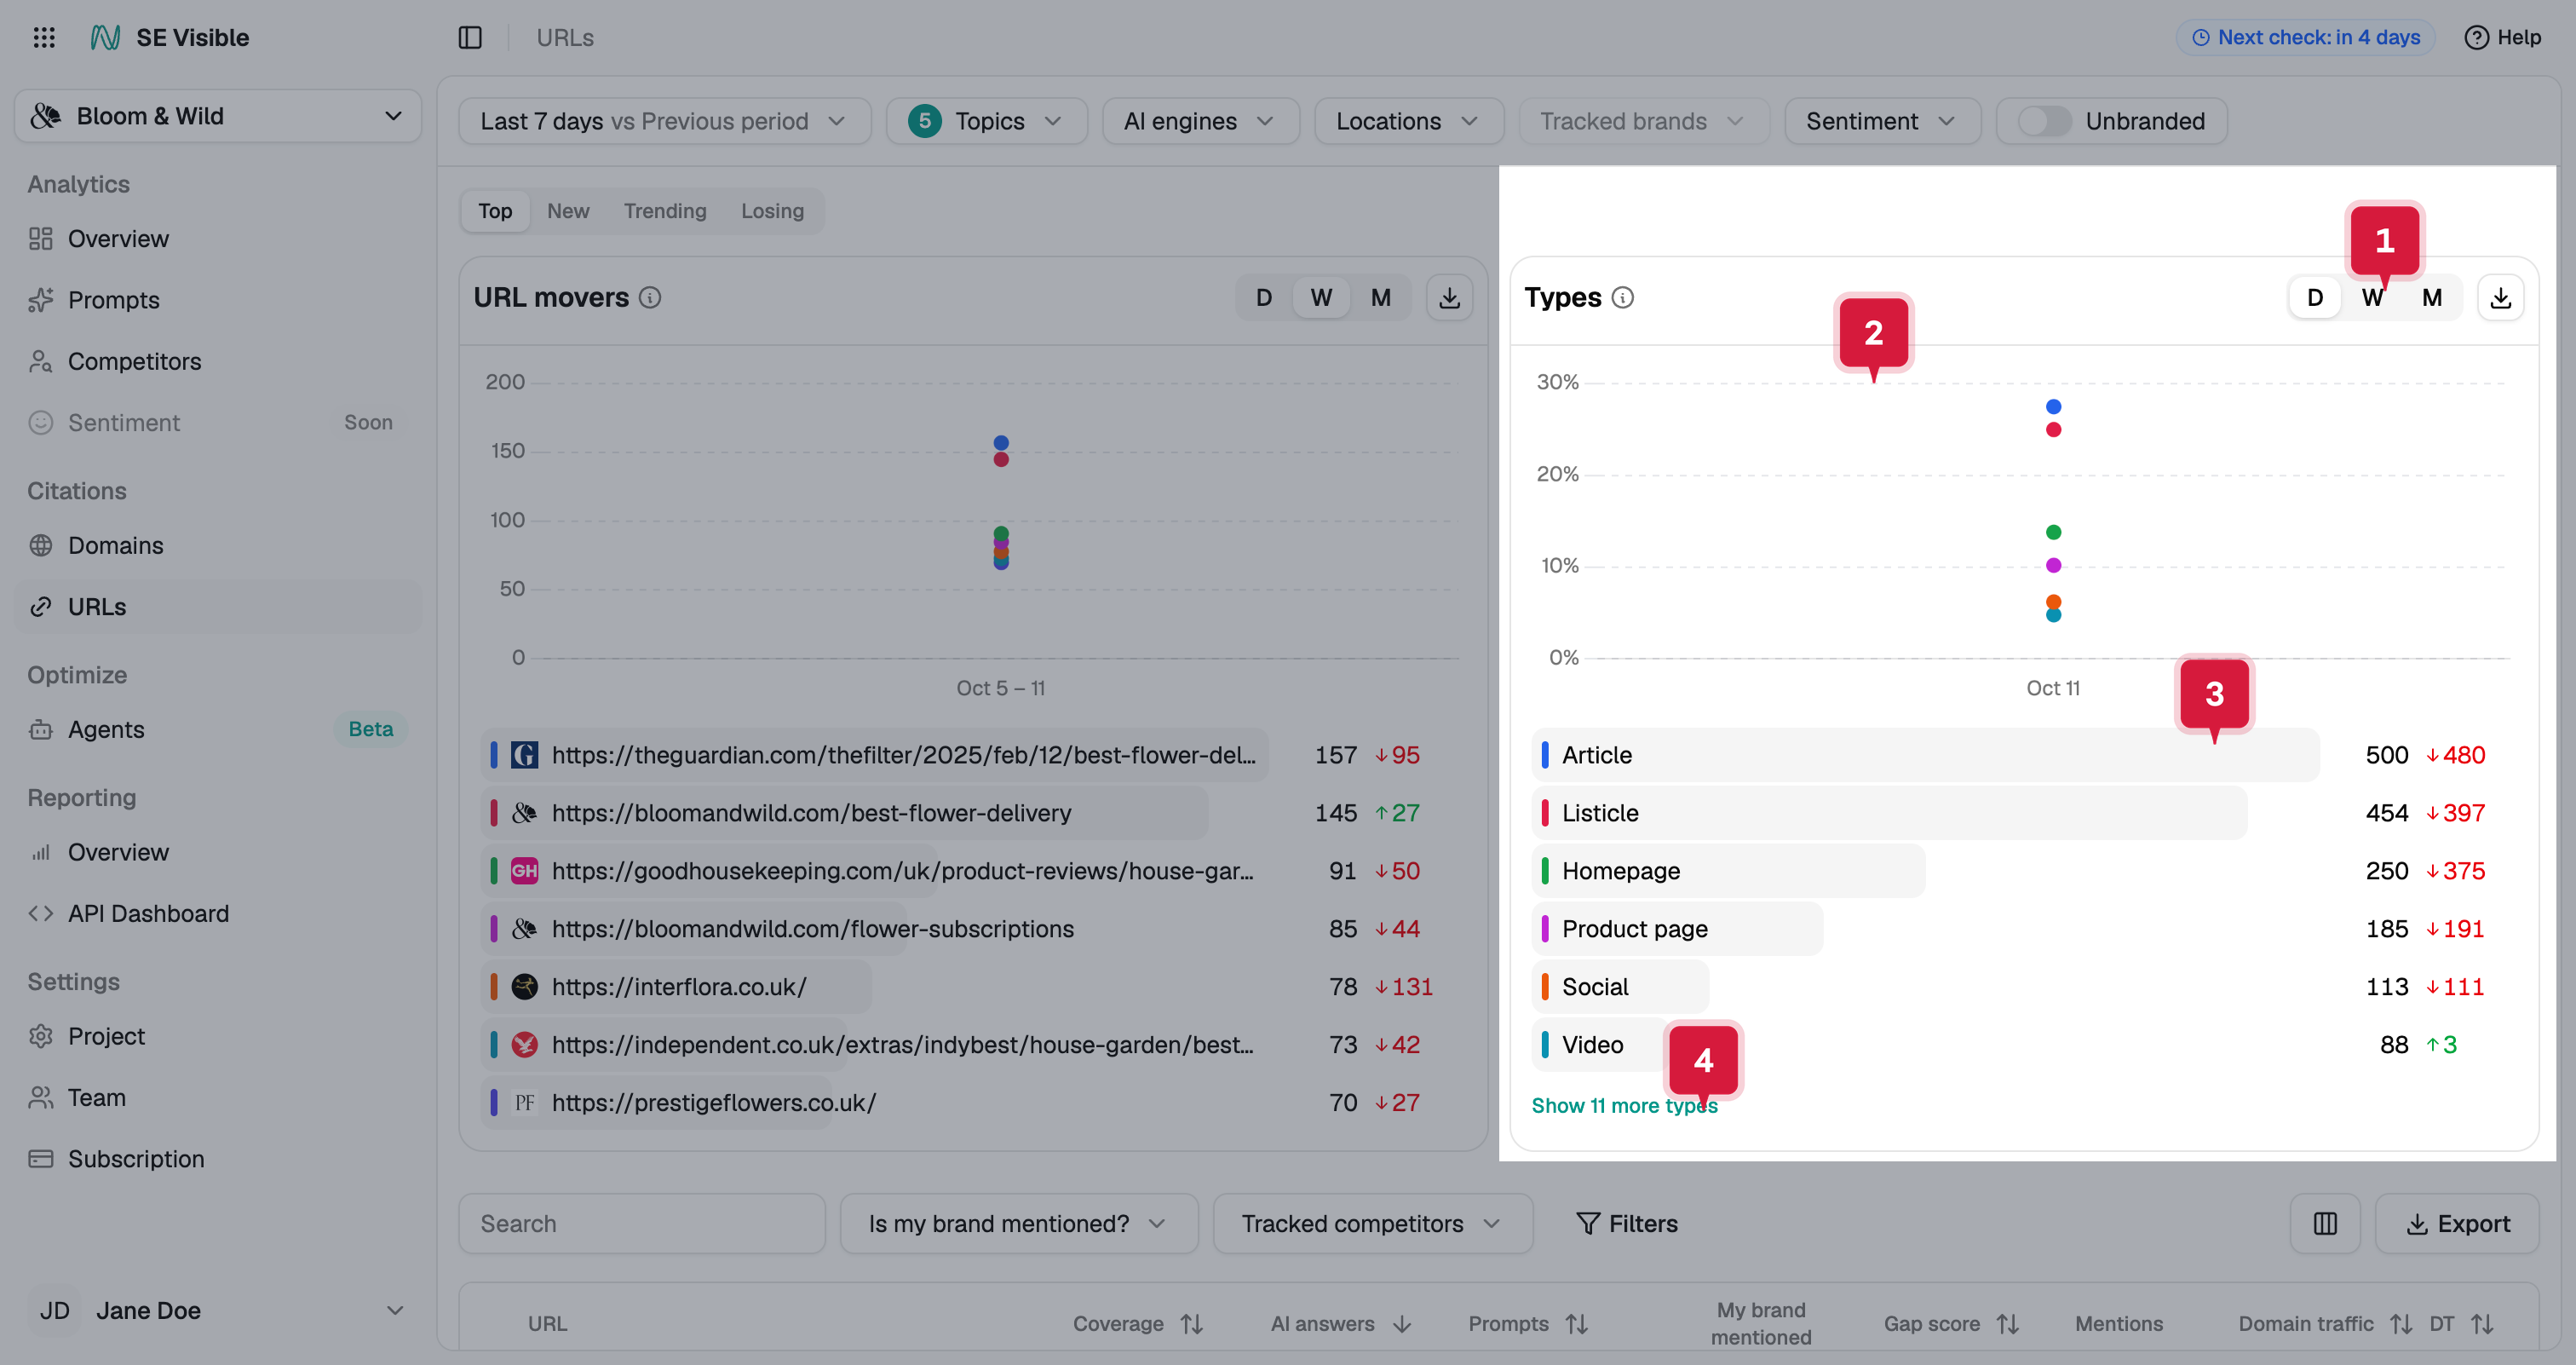Collapse sidebar using the panel toggle icon
This screenshot has height=1365, width=2576.
(470, 37)
